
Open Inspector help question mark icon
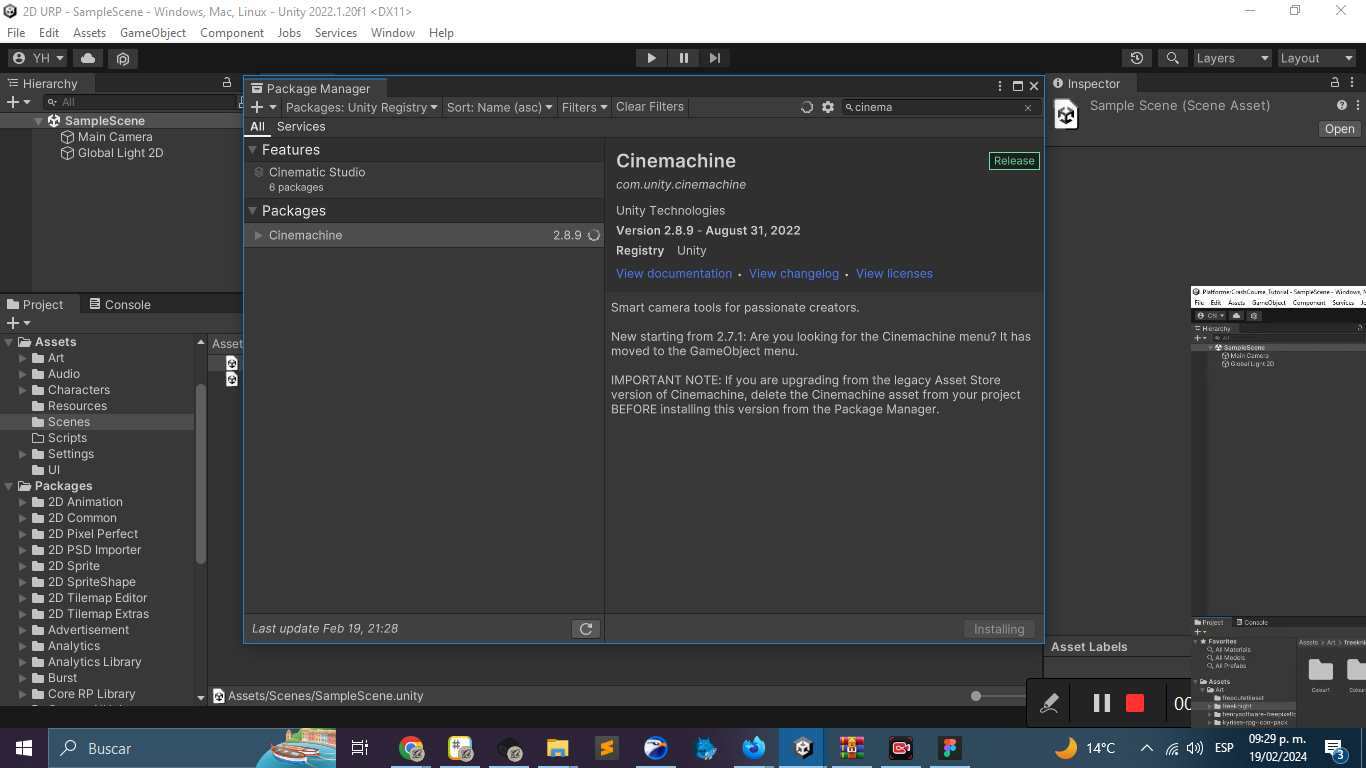[x=1342, y=105]
